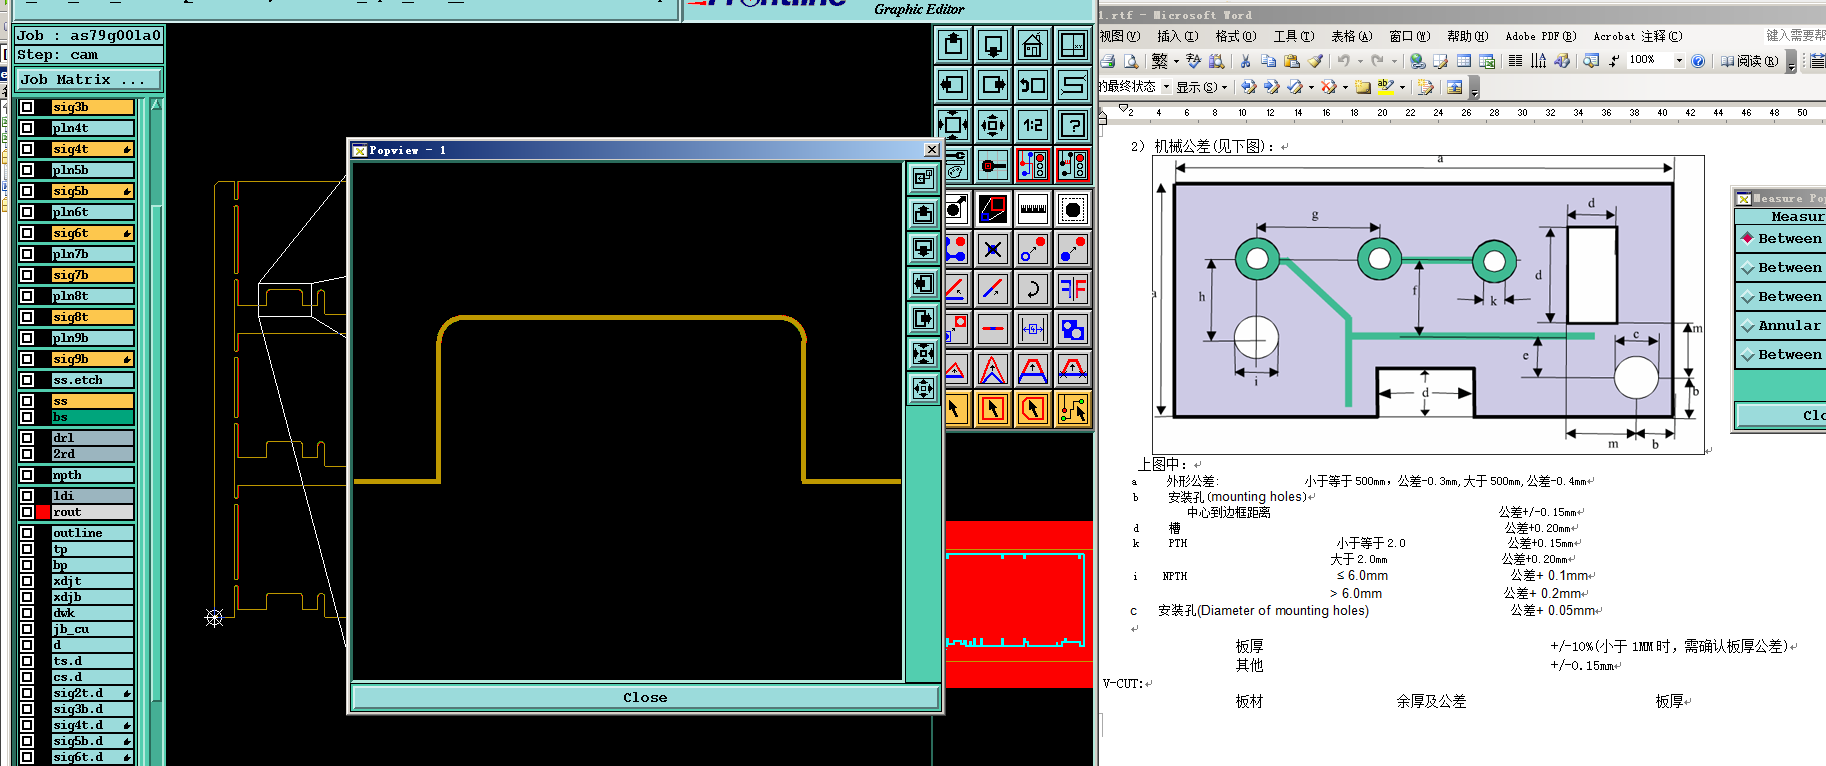
Task: Click the red color swatch of rout layer
Action: click(43, 512)
